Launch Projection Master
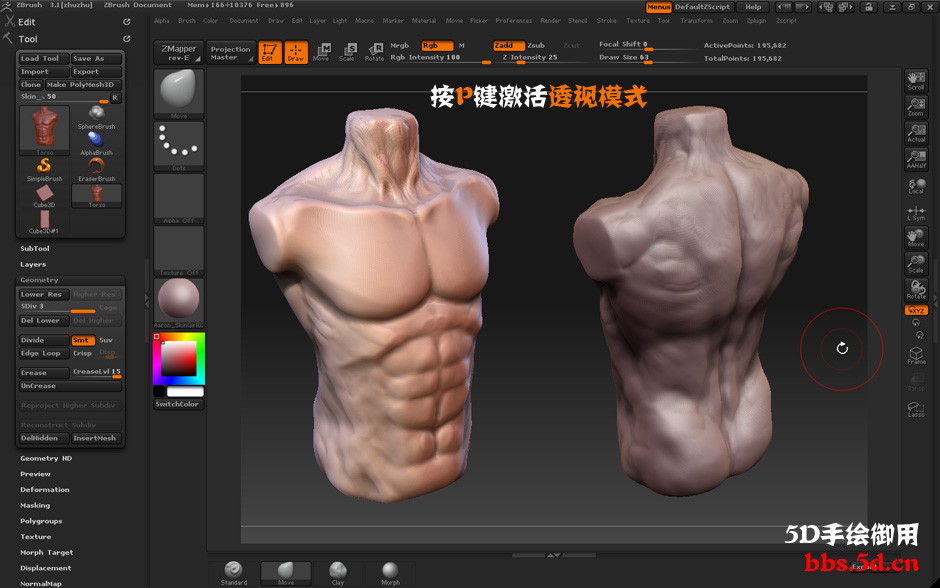The width and height of the screenshot is (940, 588). [x=230, y=53]
